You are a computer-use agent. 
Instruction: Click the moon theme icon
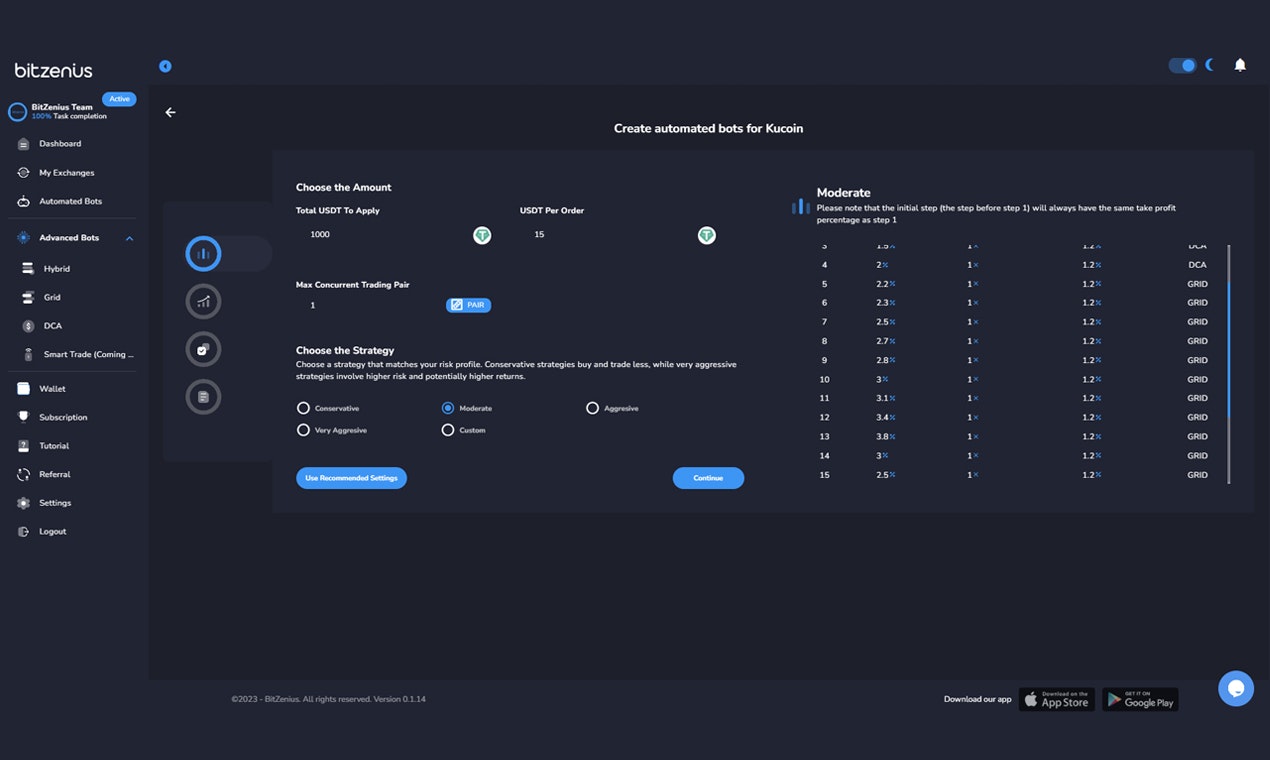click(x=1210, y=65)
